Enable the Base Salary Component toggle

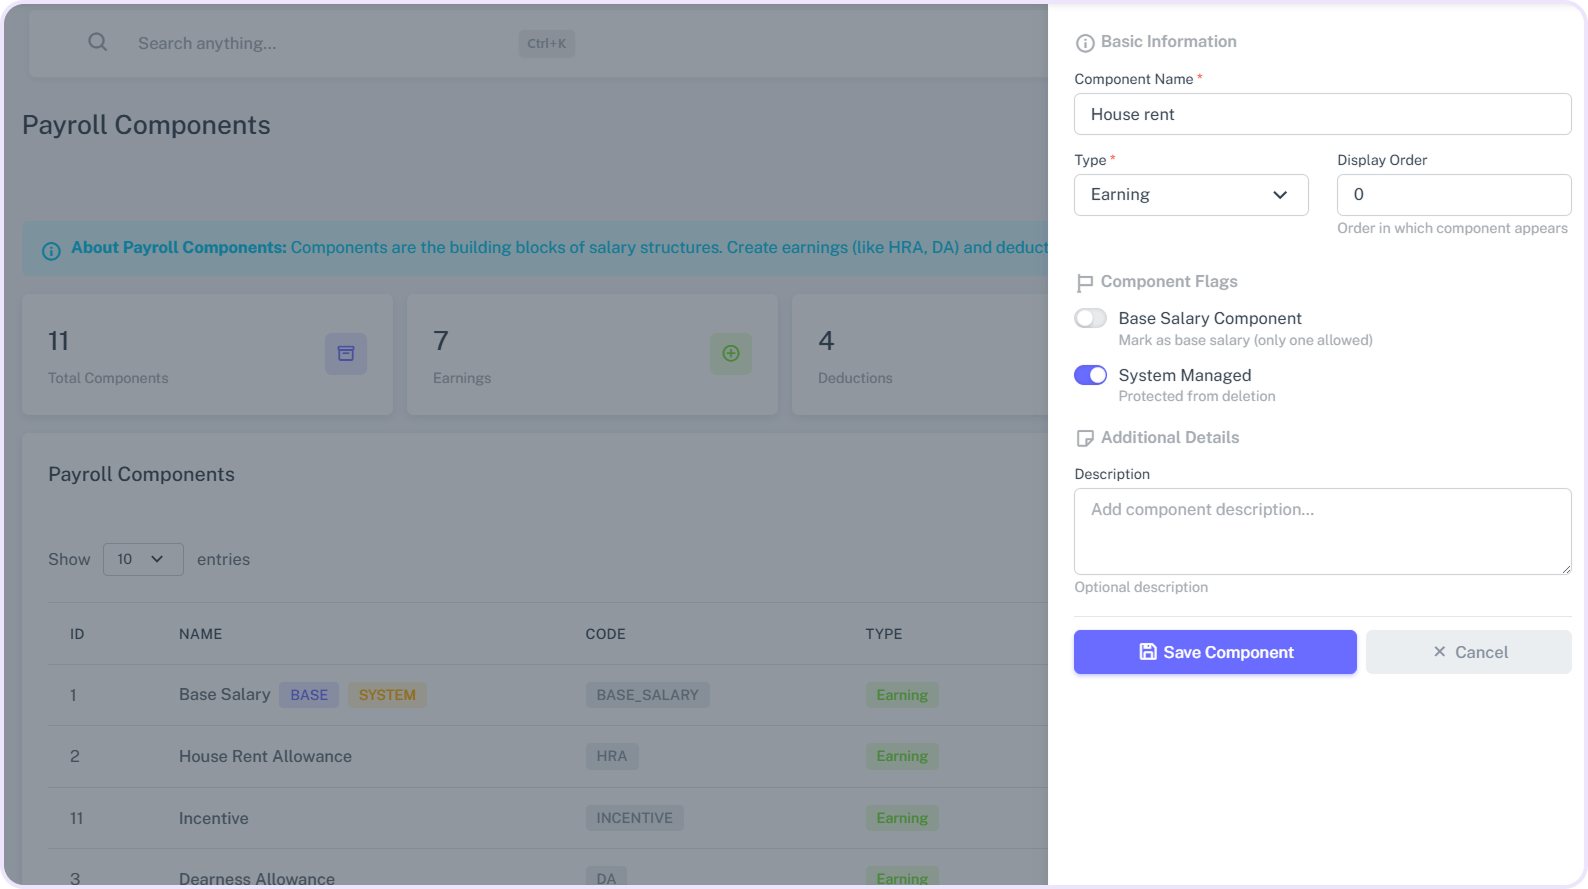[1090, 319]
